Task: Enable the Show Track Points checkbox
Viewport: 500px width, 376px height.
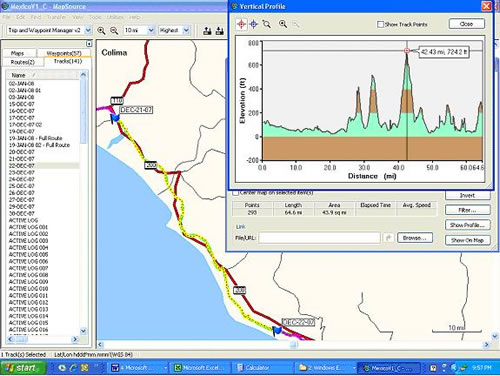Action: point(380,24)
